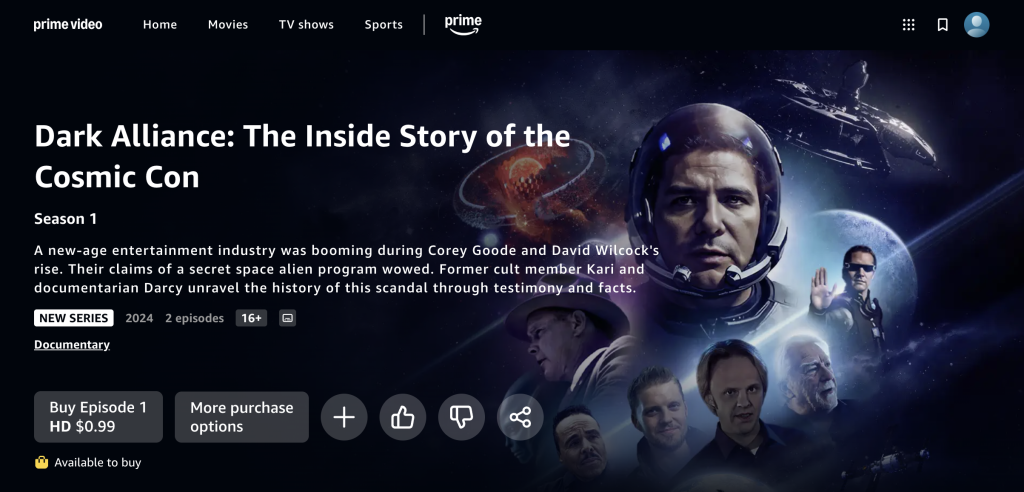Click the Prime logo in navigation

[463, 25]
